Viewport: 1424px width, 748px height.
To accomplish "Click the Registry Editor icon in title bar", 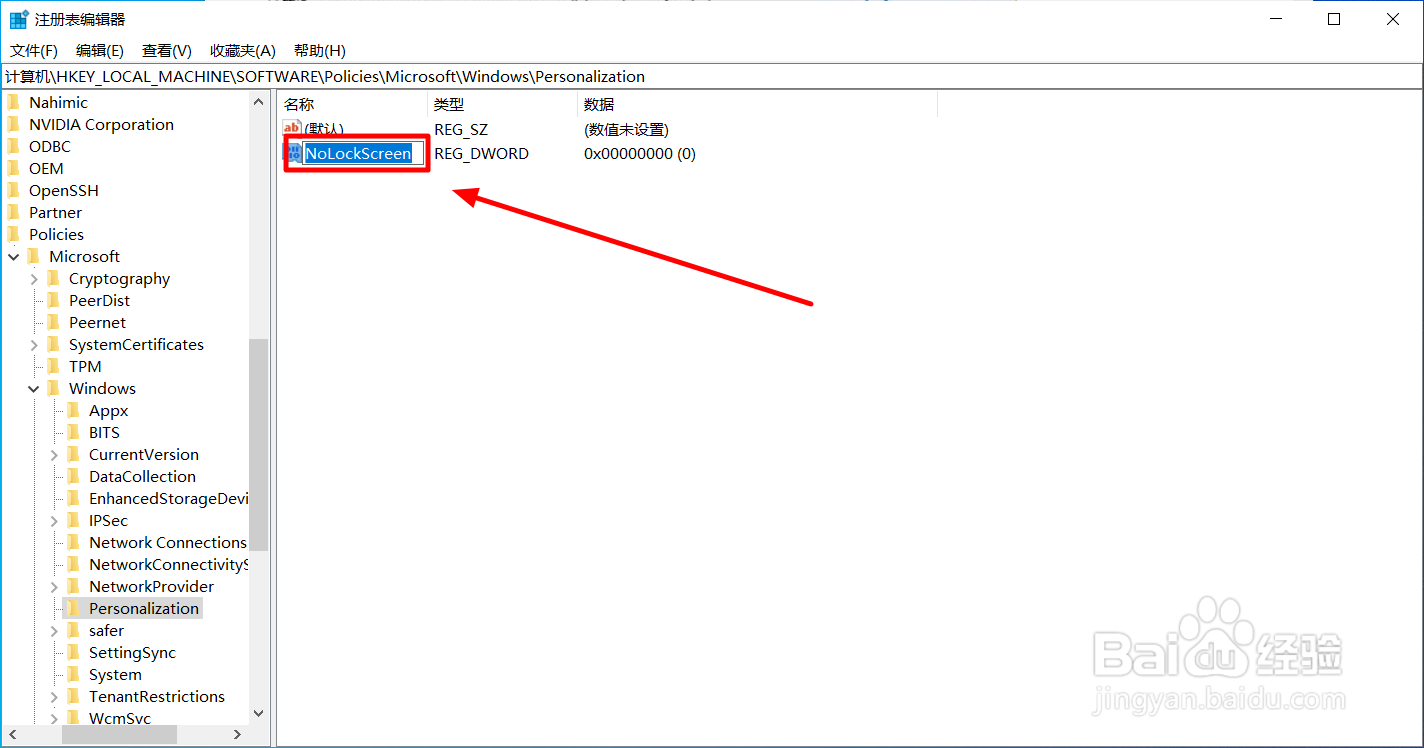I will click(x=16, y=17).
